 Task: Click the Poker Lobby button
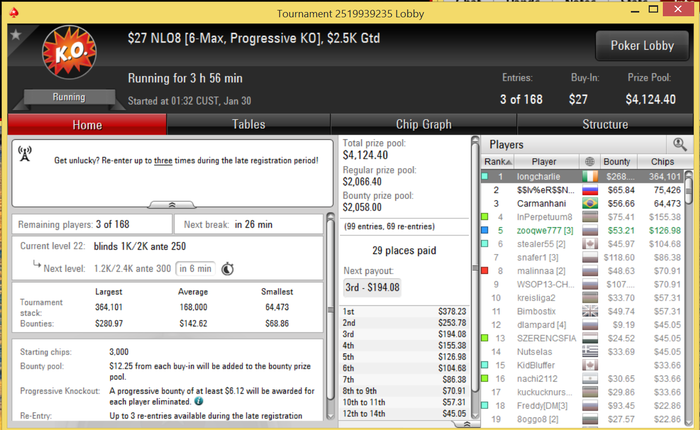(x=642, y=46)
